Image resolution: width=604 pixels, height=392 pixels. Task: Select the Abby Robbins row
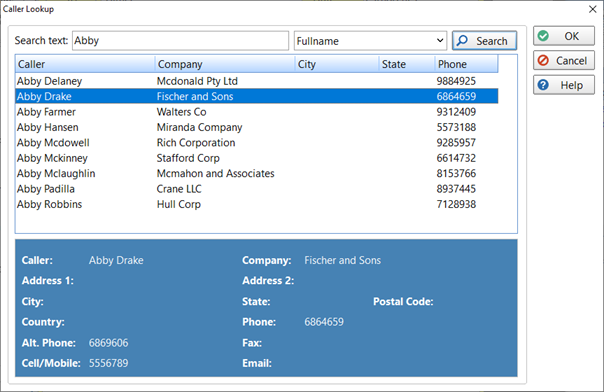point(257,204)
